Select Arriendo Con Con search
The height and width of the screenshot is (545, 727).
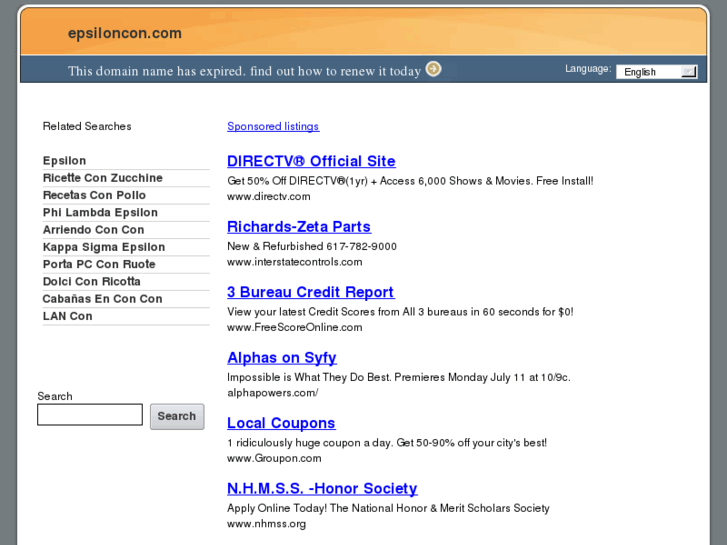tap(93, 230)
